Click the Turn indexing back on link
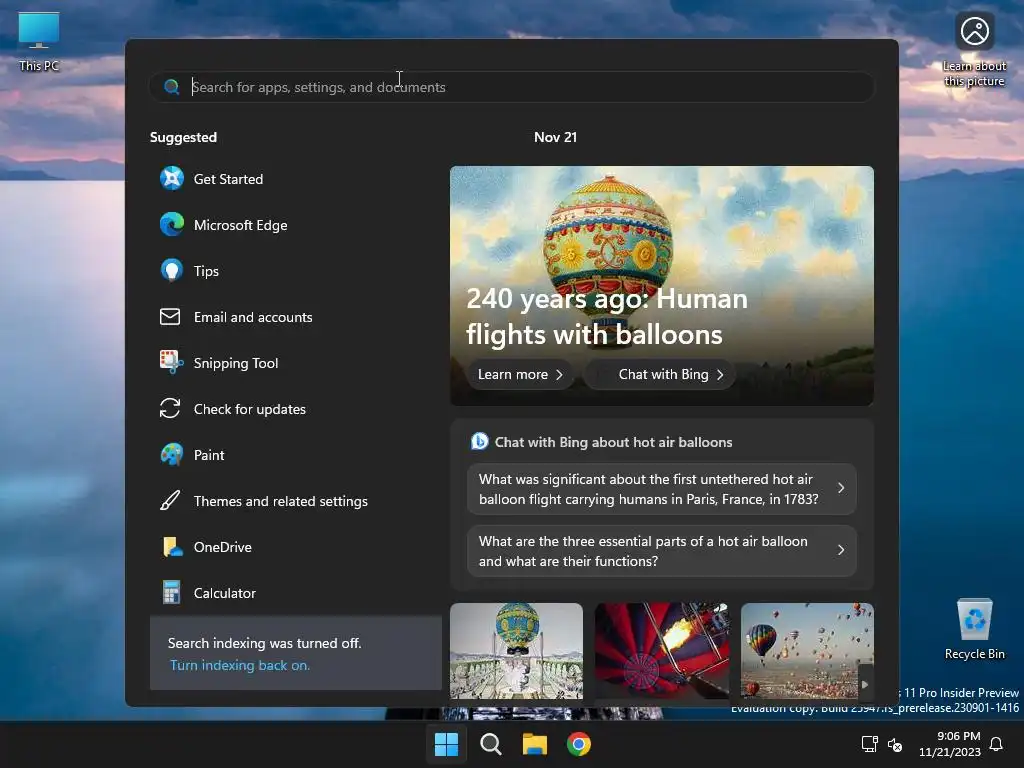 click(240, 665)
